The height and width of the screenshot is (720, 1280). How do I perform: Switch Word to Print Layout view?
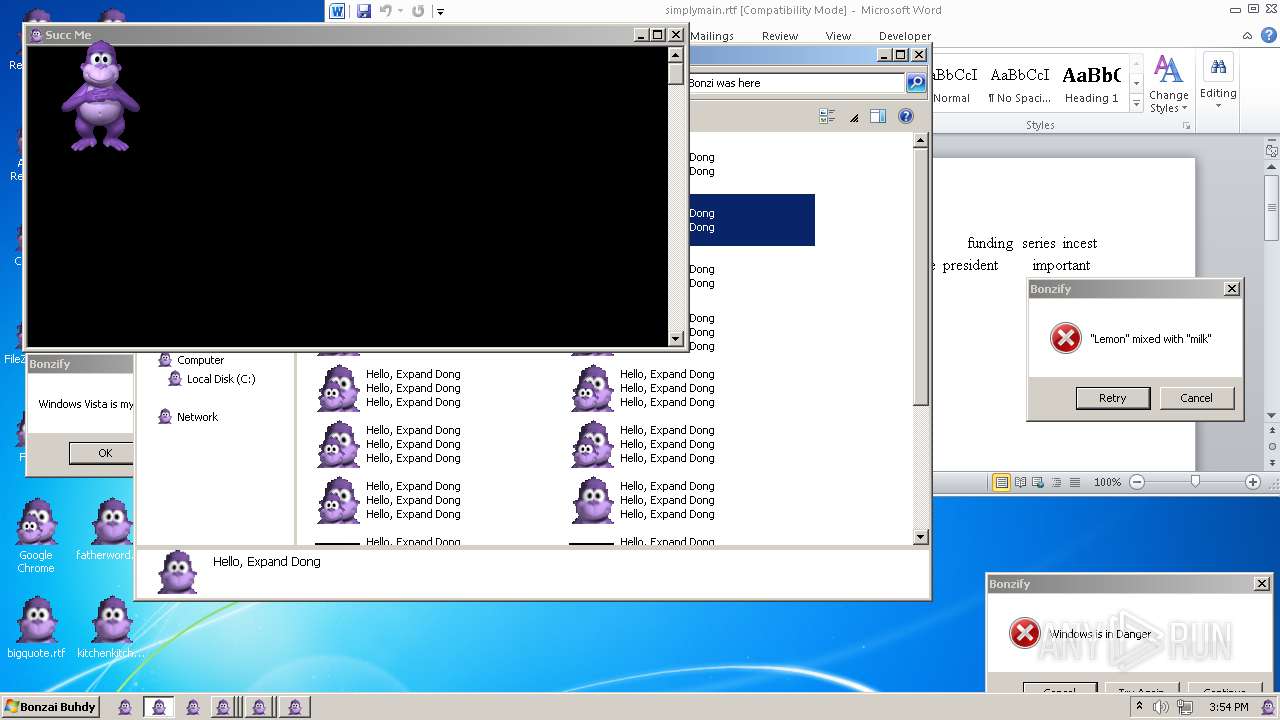(x=1001, y=482)
